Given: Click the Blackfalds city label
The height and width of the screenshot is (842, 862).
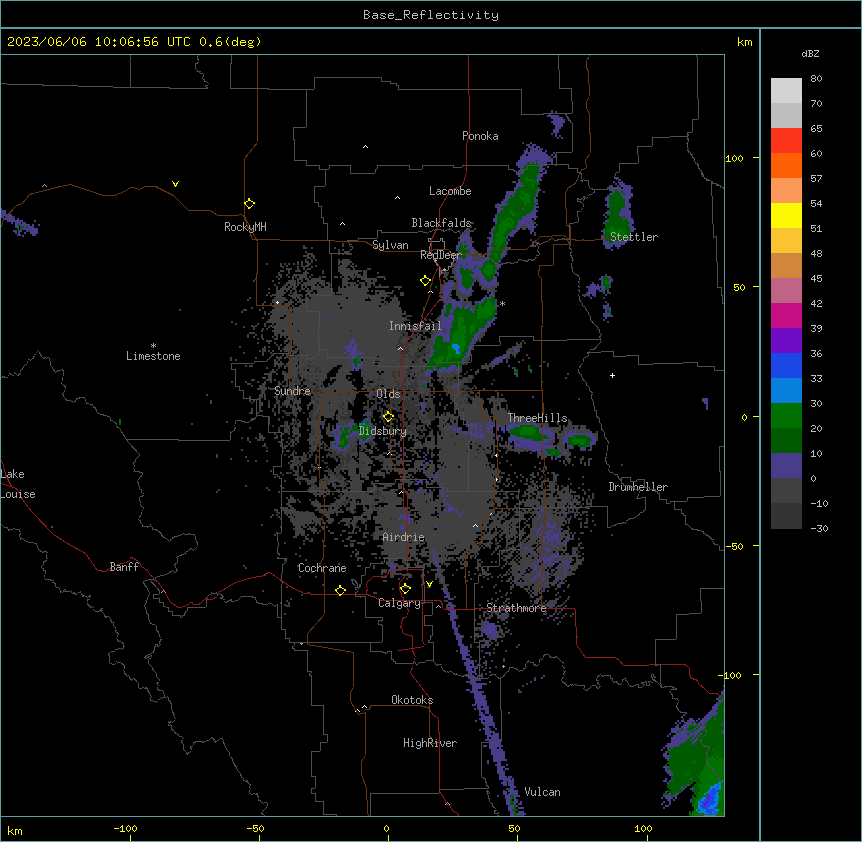Looking at the screenshot, I should 441,223.
